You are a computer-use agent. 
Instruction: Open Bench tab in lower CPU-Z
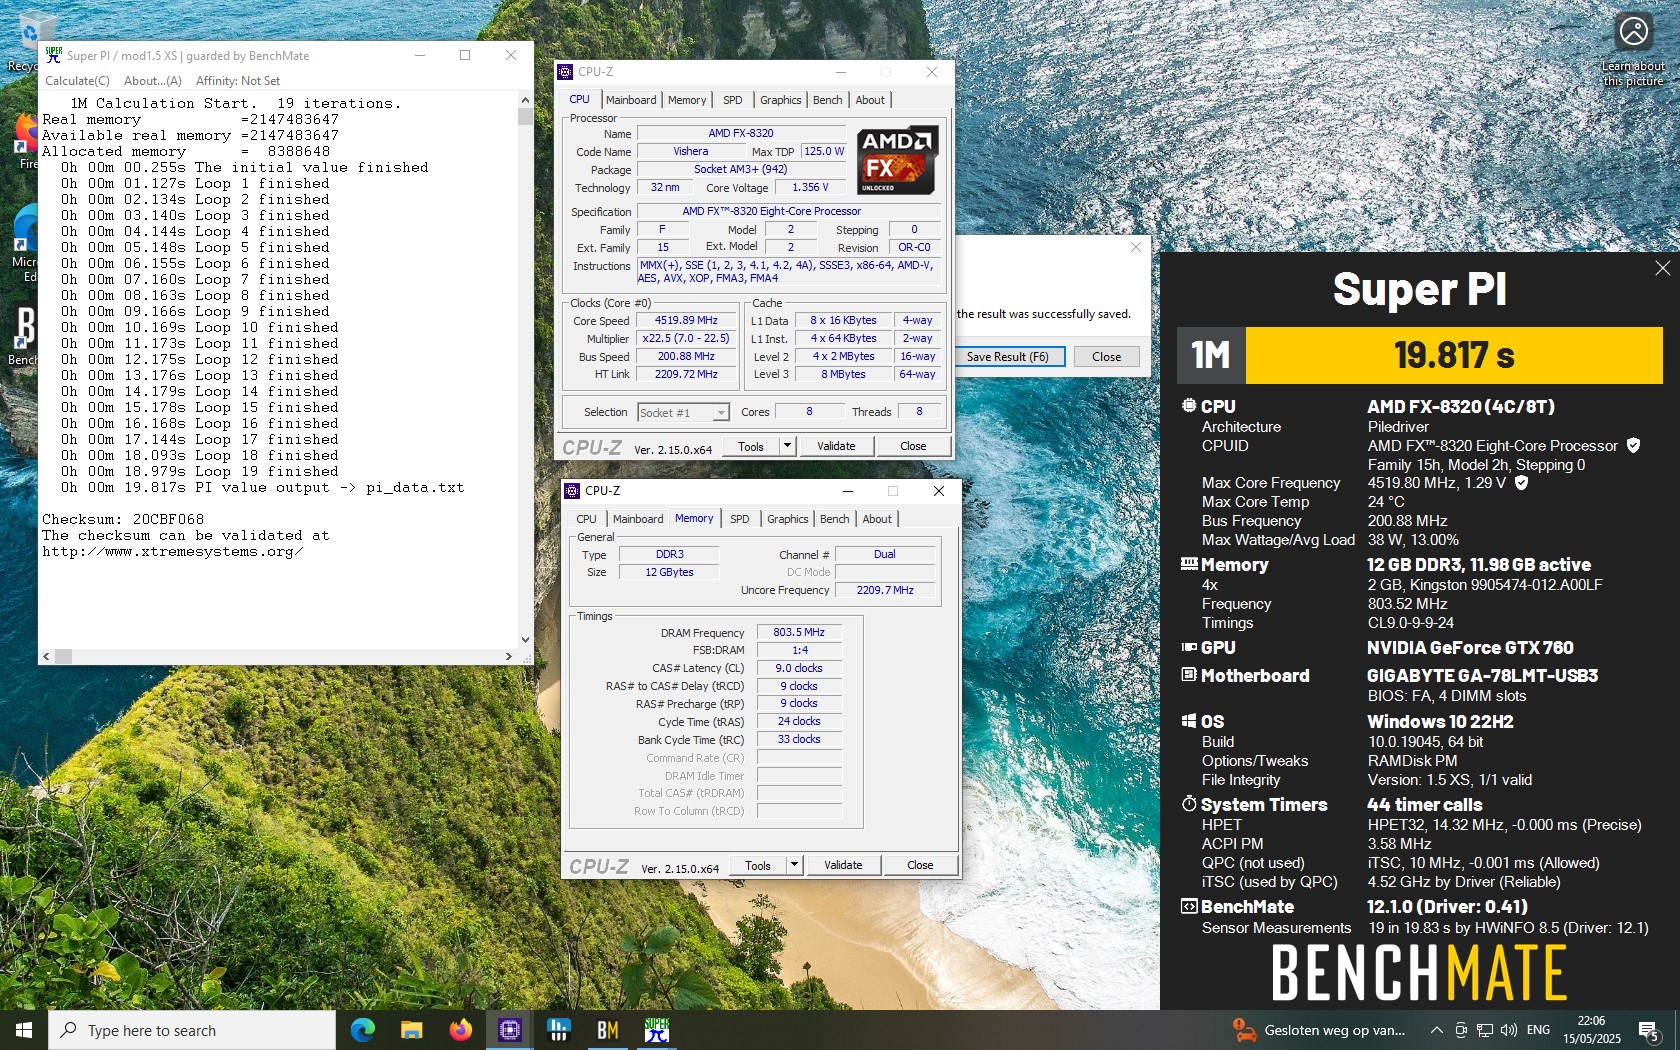click(x=835, y=519)
